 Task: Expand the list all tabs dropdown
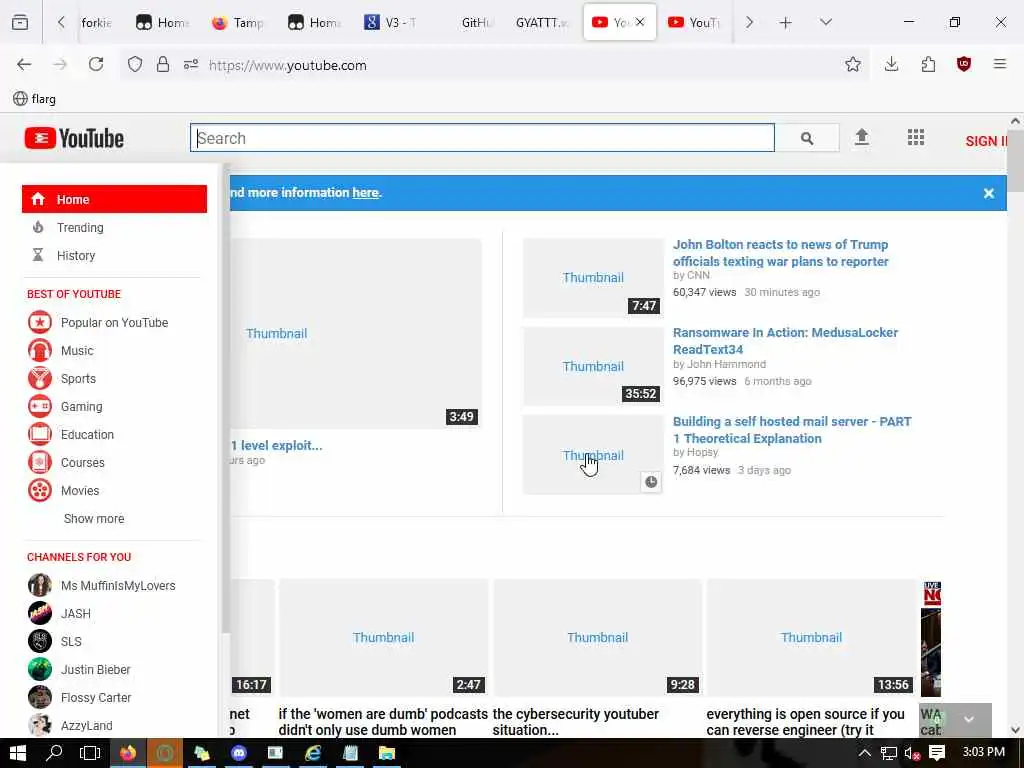pyautogui.click(x=825, y=23)
